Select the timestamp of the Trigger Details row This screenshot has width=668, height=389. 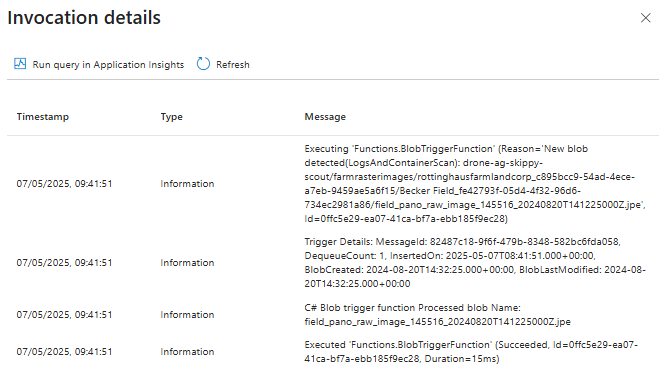[64, 262]
